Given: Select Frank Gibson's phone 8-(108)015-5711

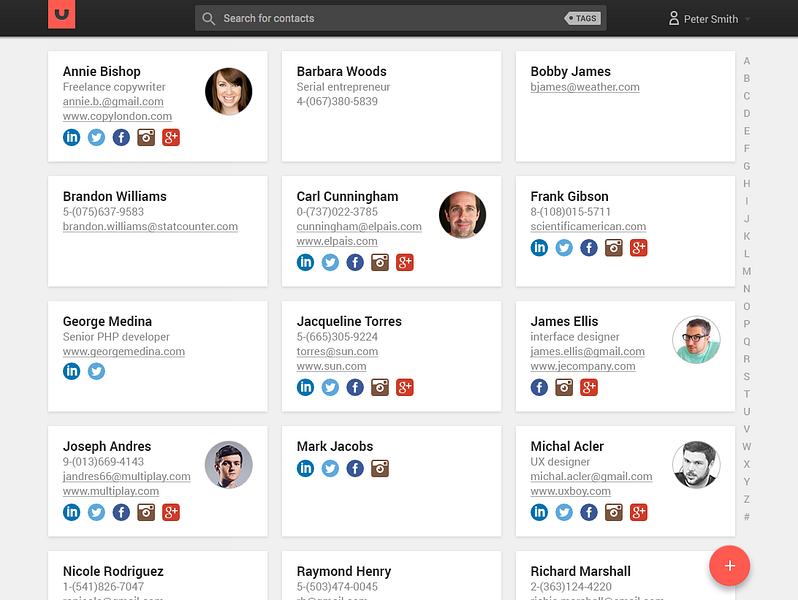Looking at the screenshot, I should pyautogui.click(x=570, y=212).
